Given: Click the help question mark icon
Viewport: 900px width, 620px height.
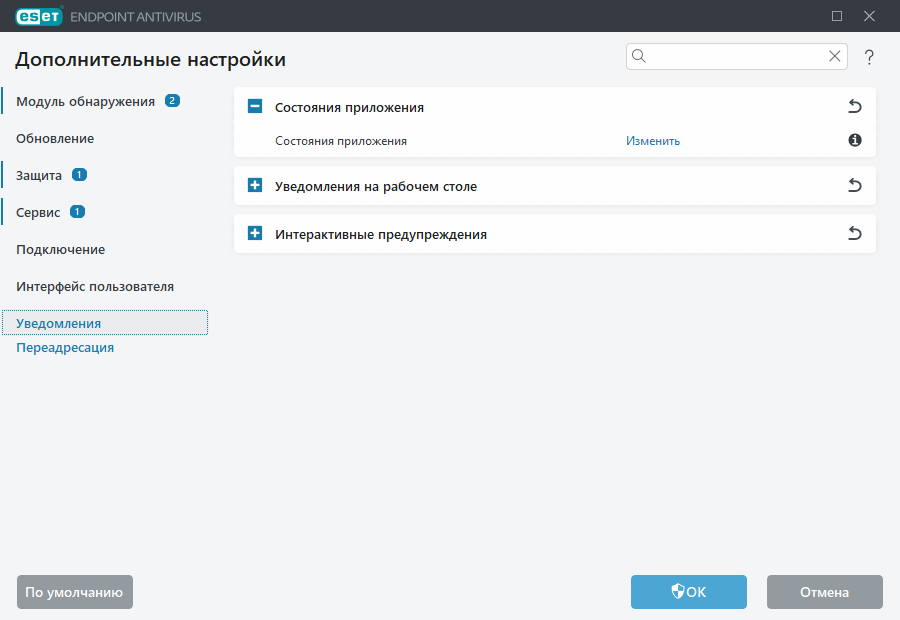Looking at the screenshot, I should tap(869, 57).
